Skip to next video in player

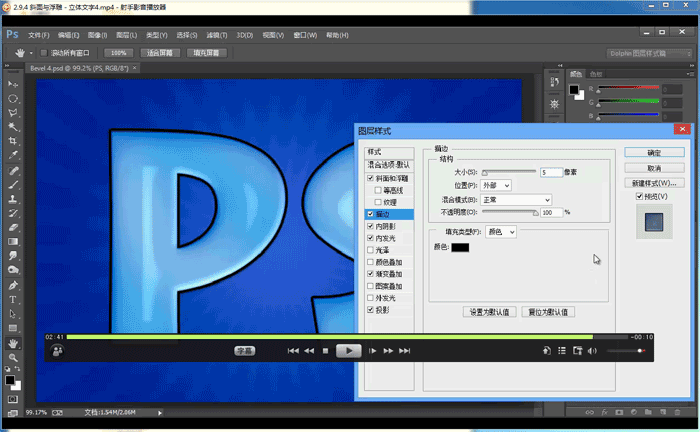[x=404, y=351]
